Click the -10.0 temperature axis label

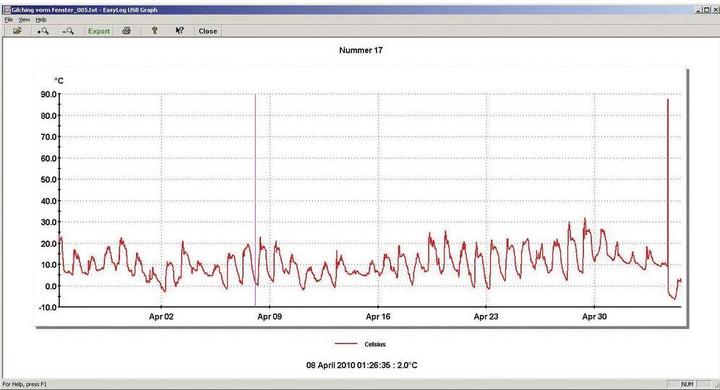click(47, 307)
